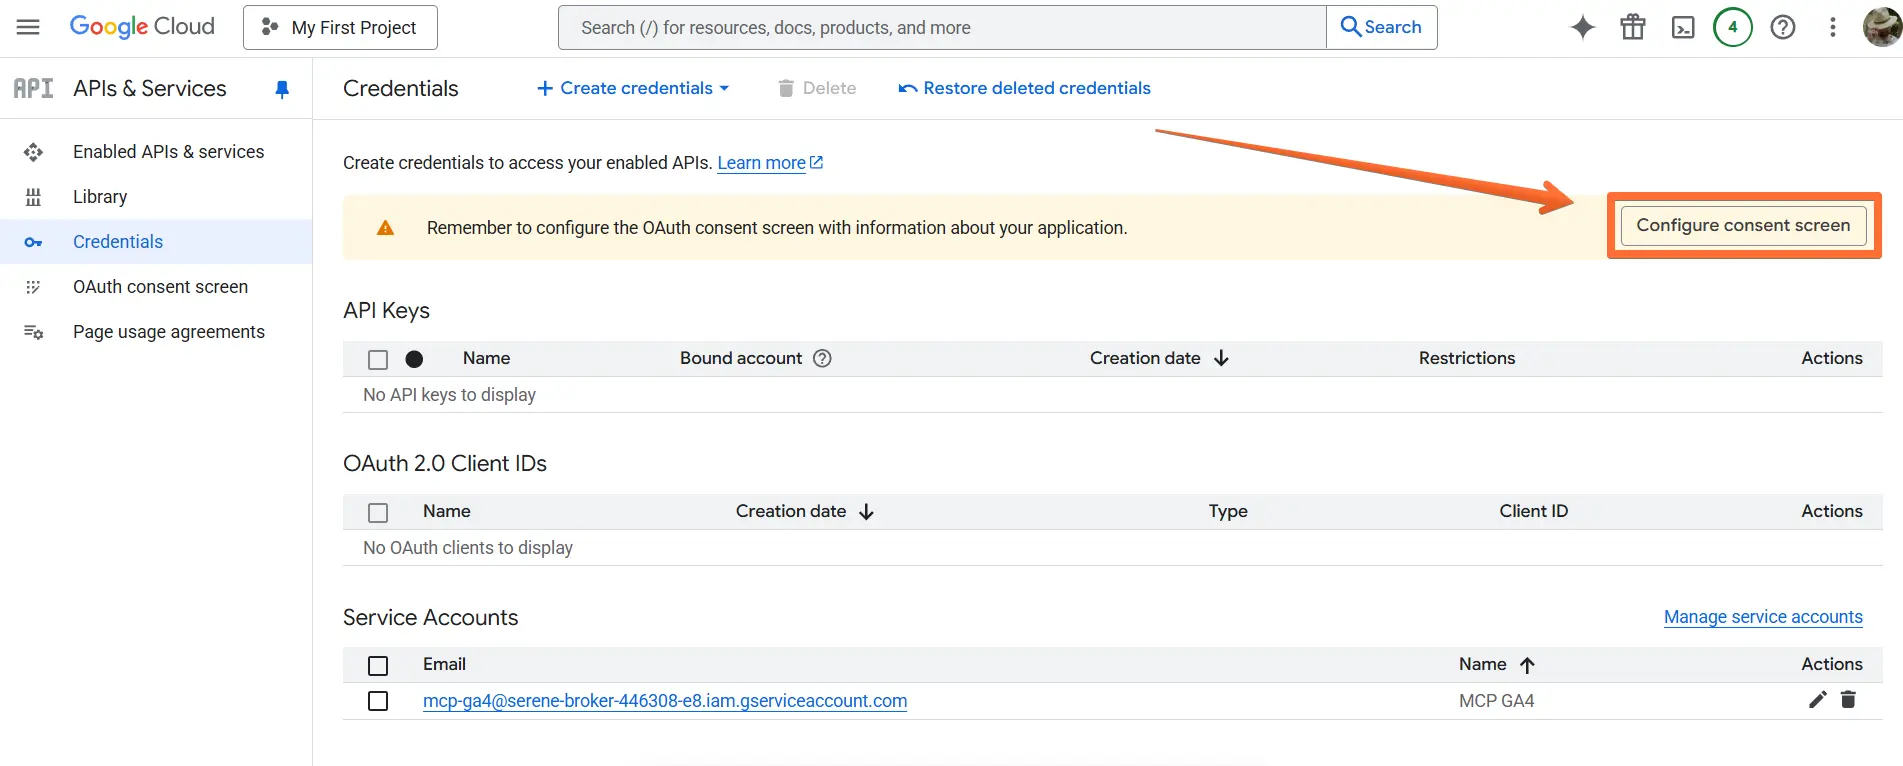Click the Bound account help icon

pyautogui.click(x=822, y=358)
